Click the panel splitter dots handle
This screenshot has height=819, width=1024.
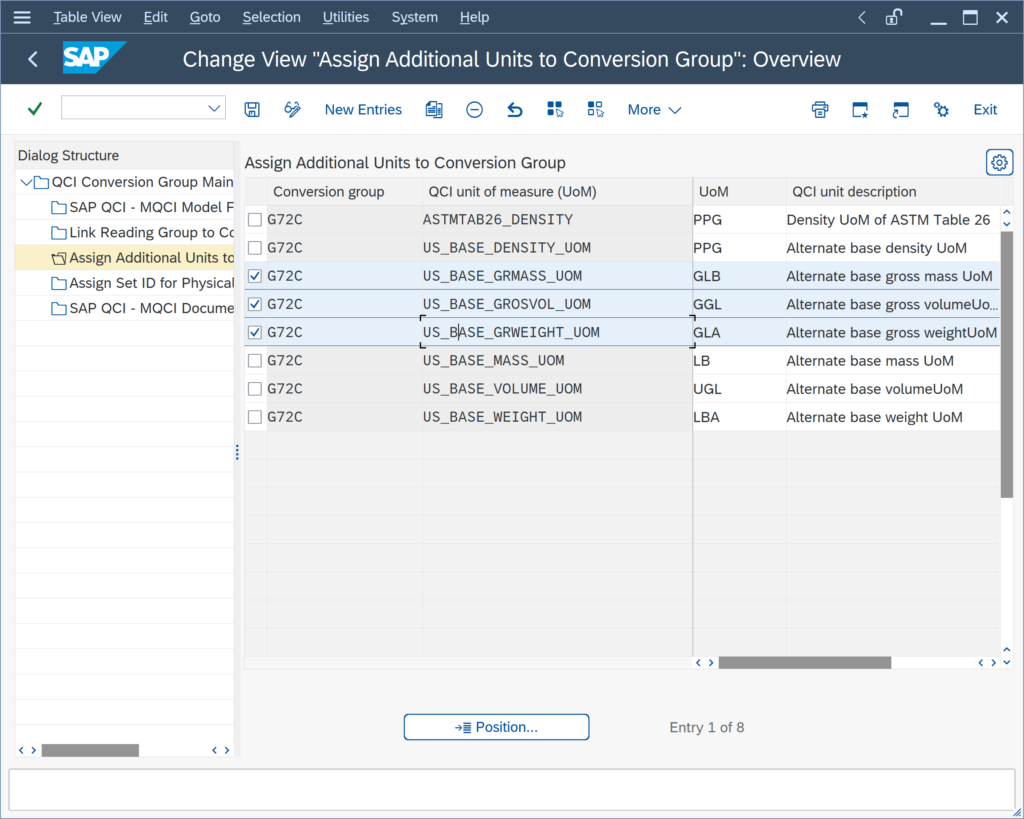(x=237, y=452)
